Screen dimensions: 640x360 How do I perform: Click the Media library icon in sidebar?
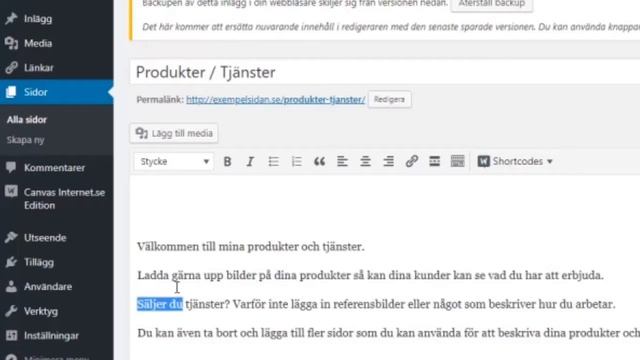[11, 43]
